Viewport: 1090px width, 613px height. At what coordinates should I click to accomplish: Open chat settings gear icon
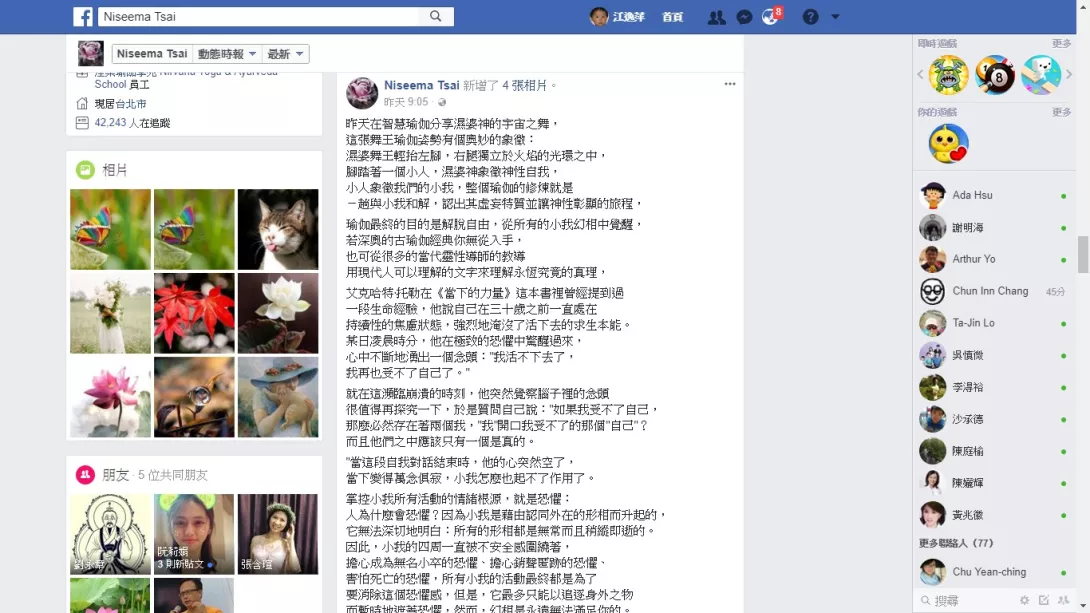(1024, 600)
